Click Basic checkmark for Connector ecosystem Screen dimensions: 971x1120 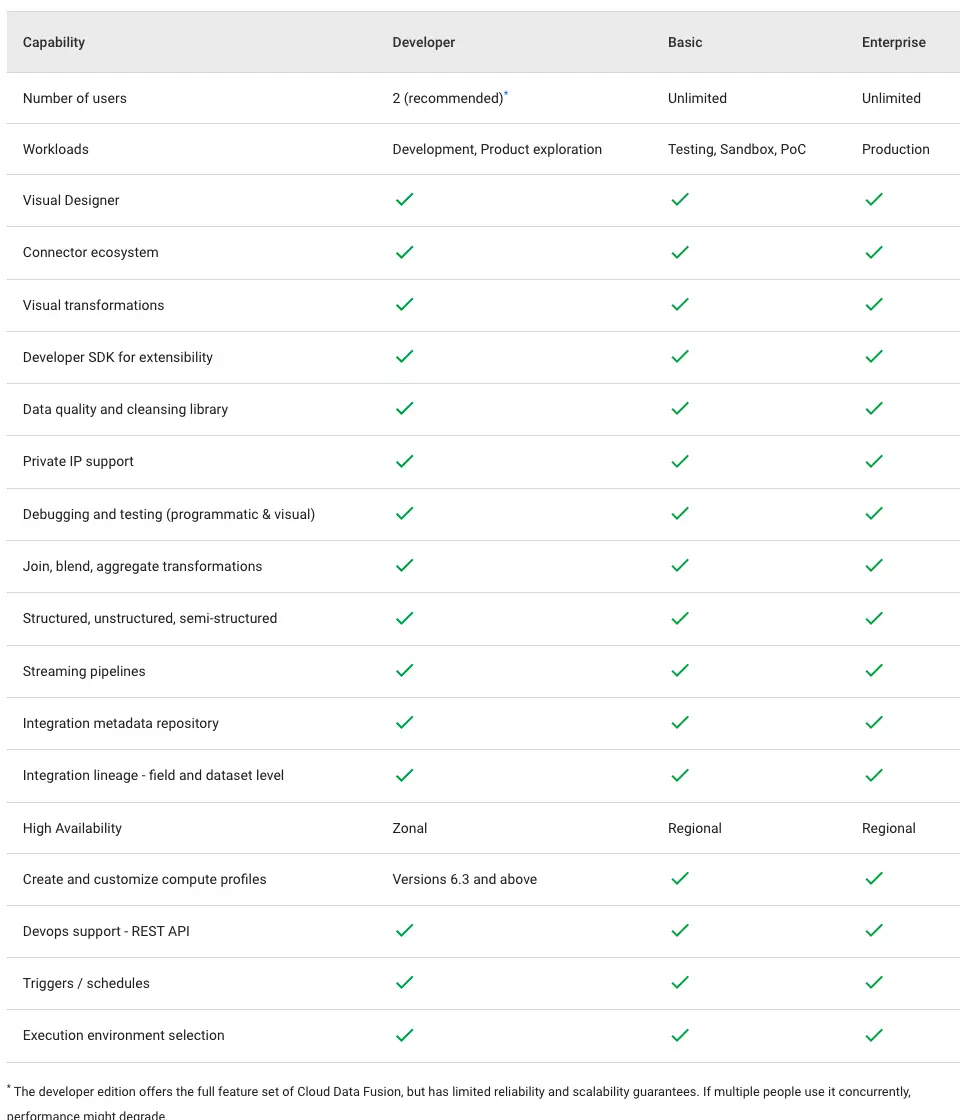[680, 252]
